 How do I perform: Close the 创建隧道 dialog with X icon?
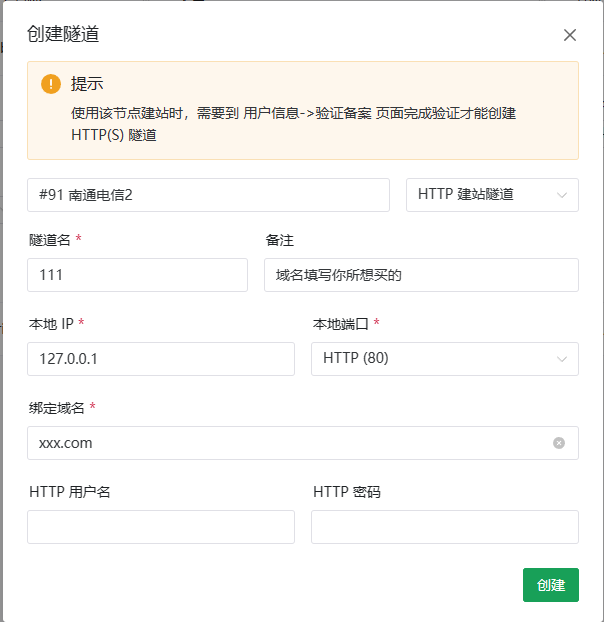pos(570,35)
